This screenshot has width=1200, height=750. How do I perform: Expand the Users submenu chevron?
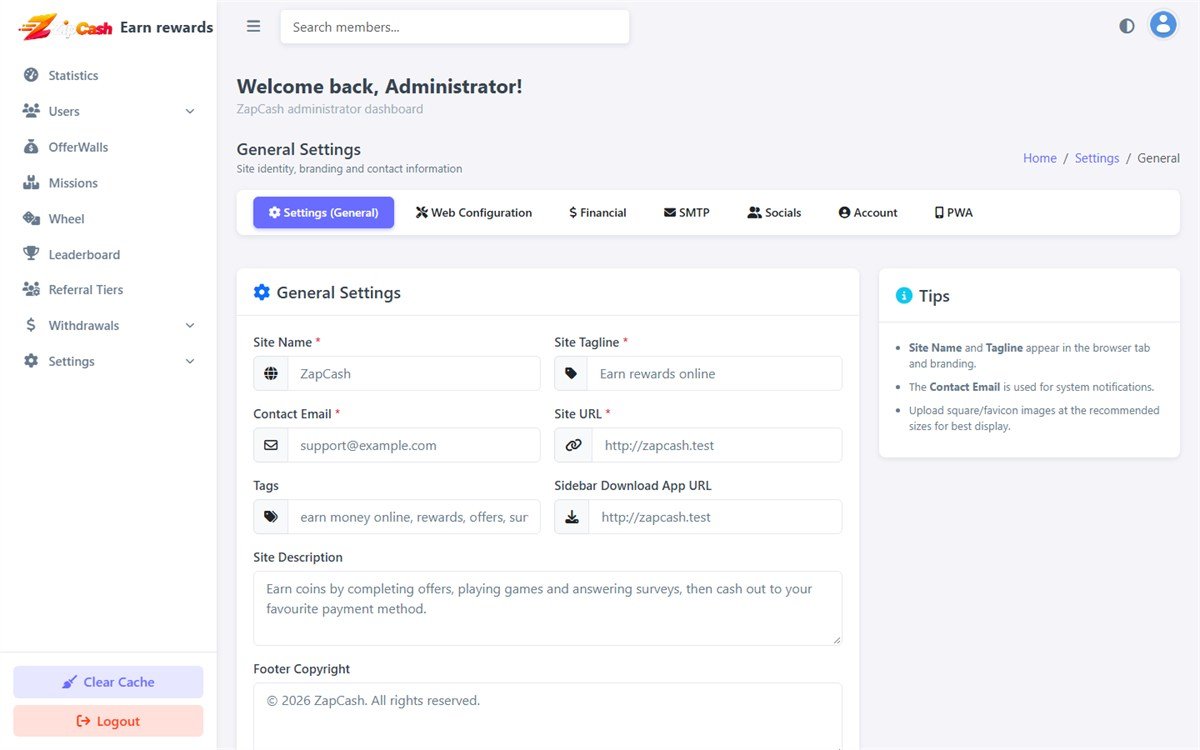point(190,111)
